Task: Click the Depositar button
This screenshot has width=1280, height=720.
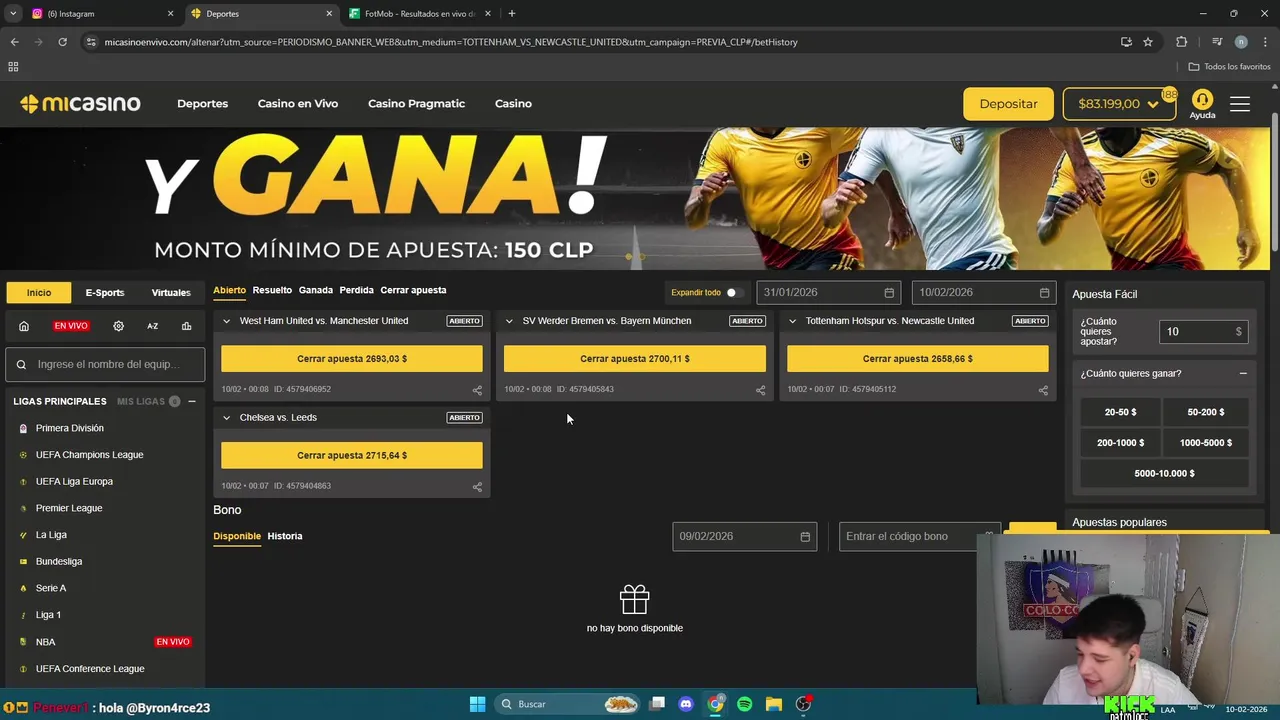Action: tap(1008, 104)
